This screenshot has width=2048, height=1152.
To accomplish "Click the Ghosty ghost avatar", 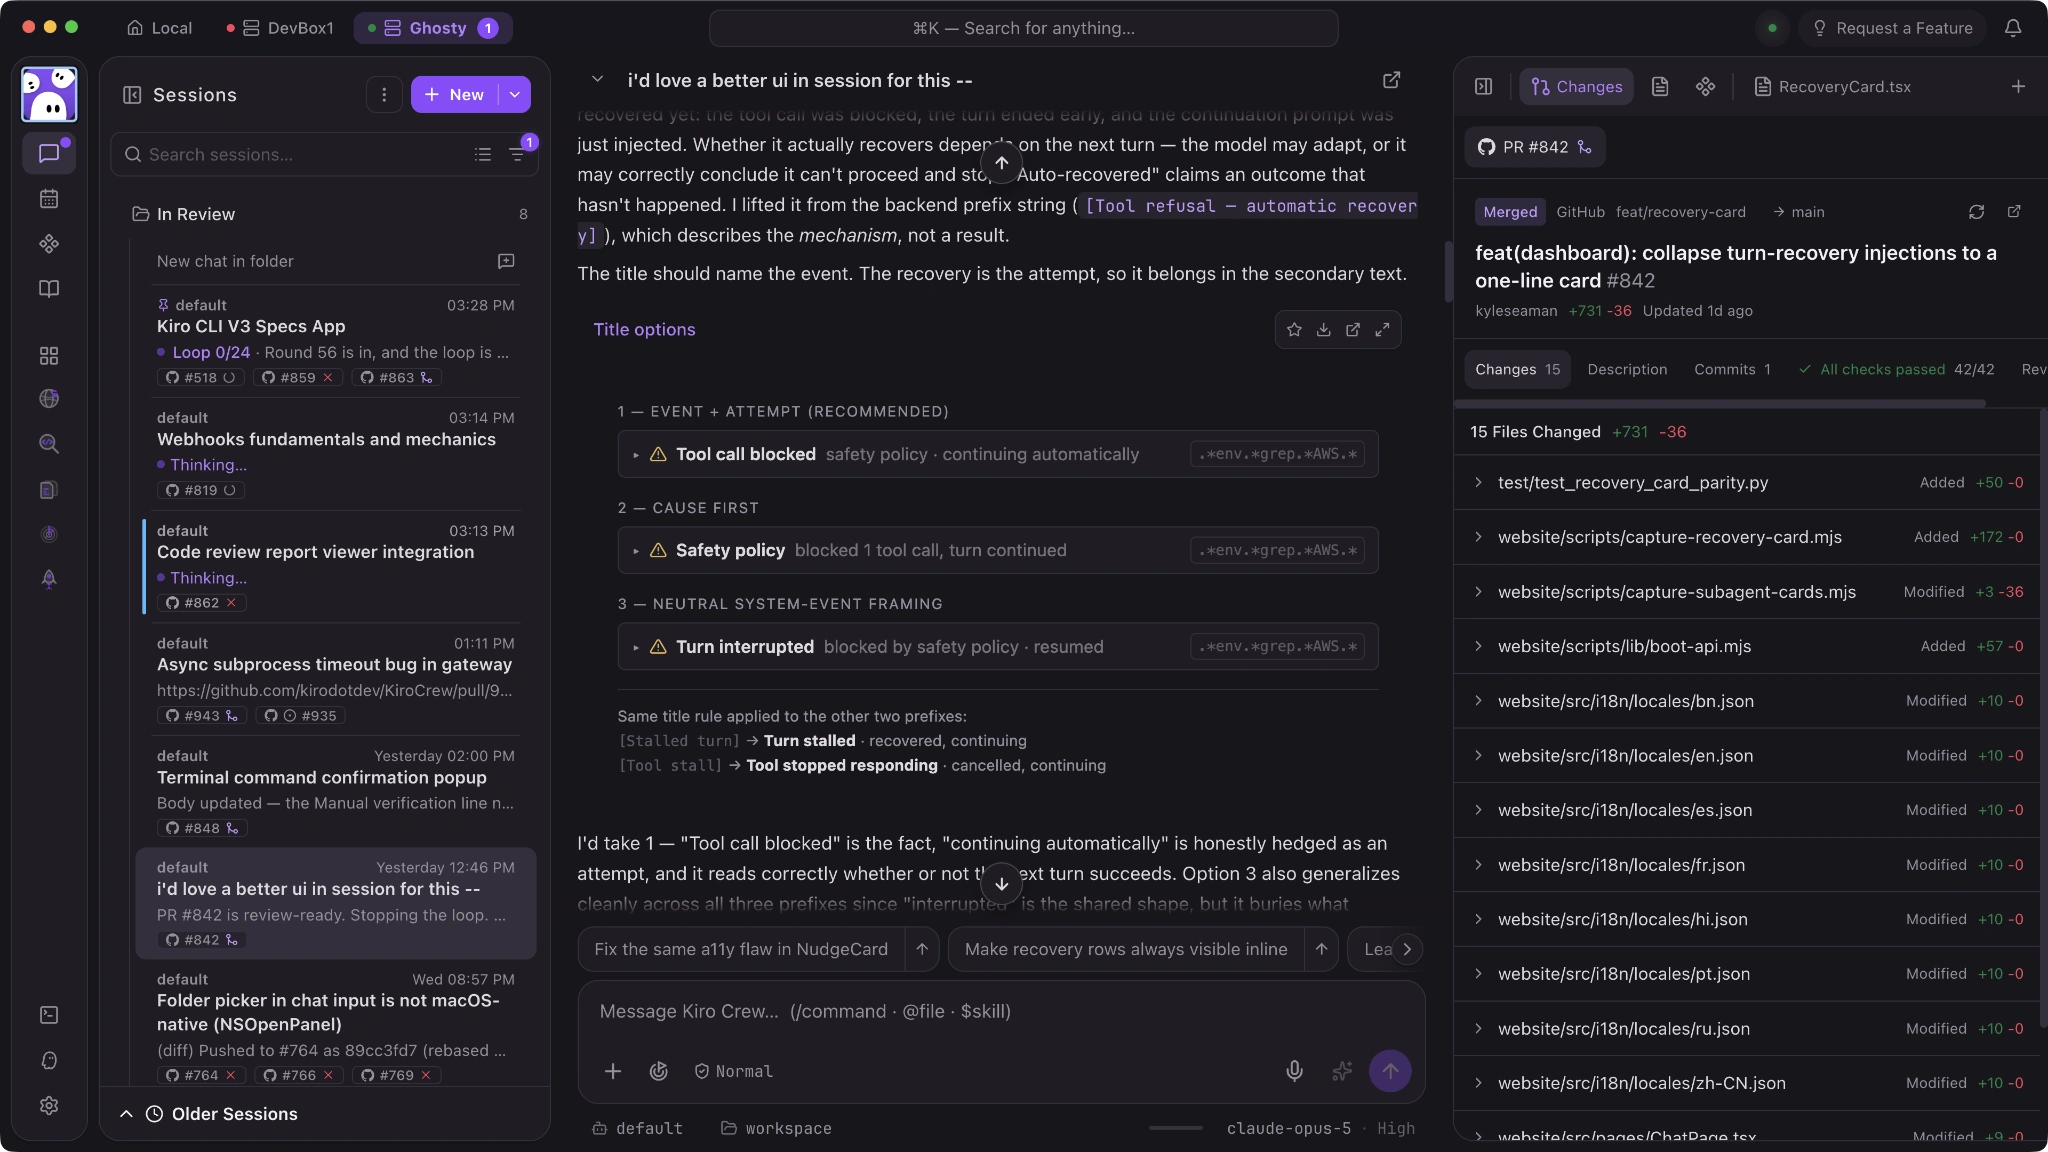I will coord(49,95).
